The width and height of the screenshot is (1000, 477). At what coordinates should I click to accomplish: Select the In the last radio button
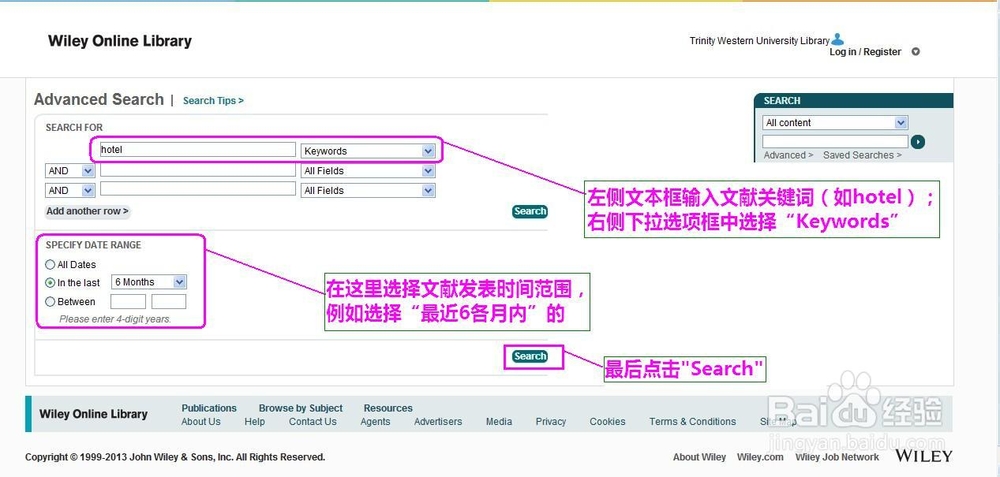[x=50, y=283]
